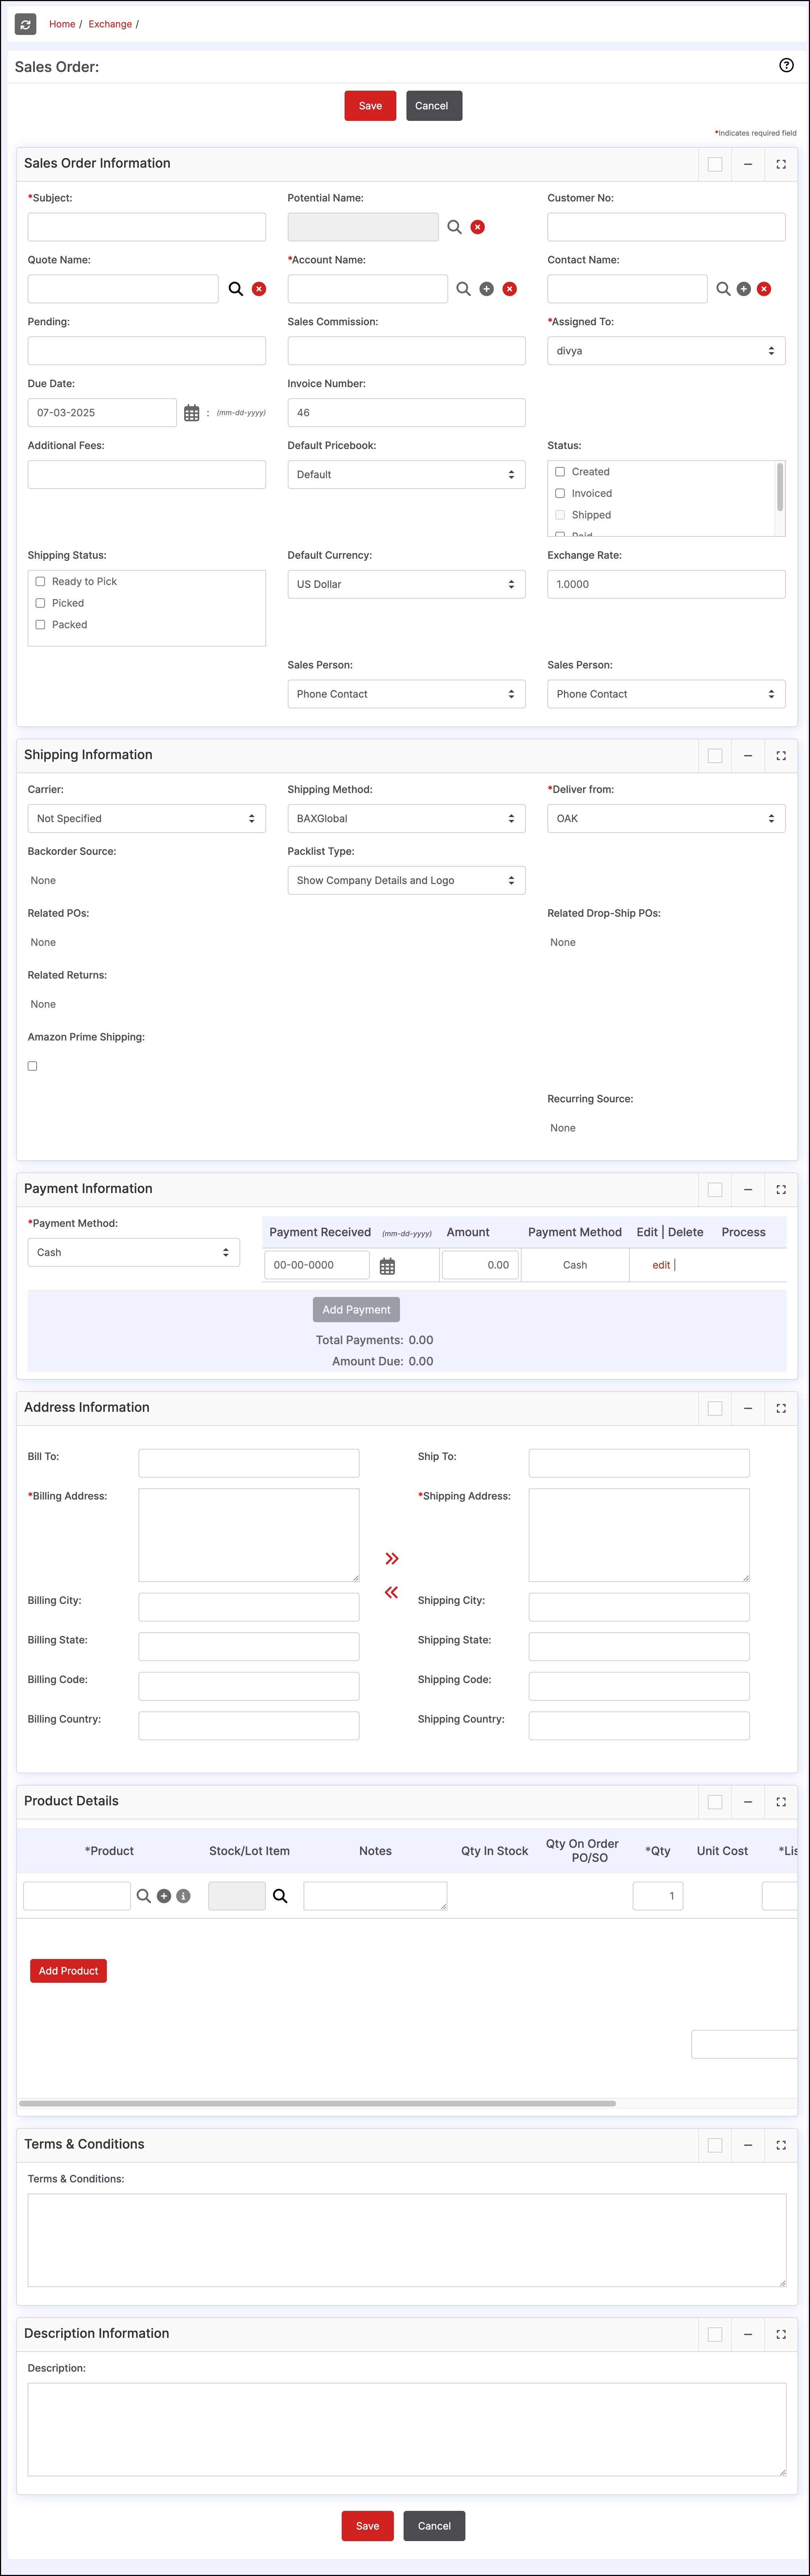The image size is (810, 2576).
Task: Search for a Contact Name
Action: 723,289
